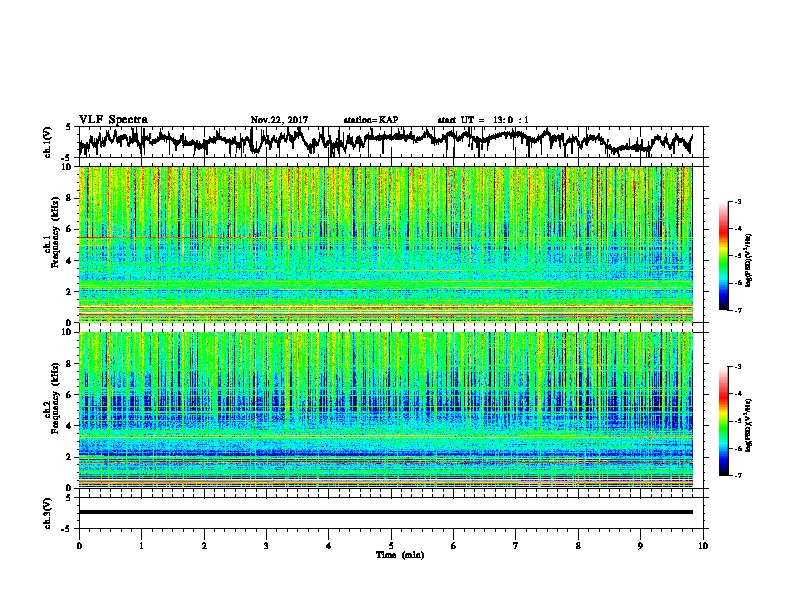
Task: Click time axis tick label '4'
Action: (329, 546)
